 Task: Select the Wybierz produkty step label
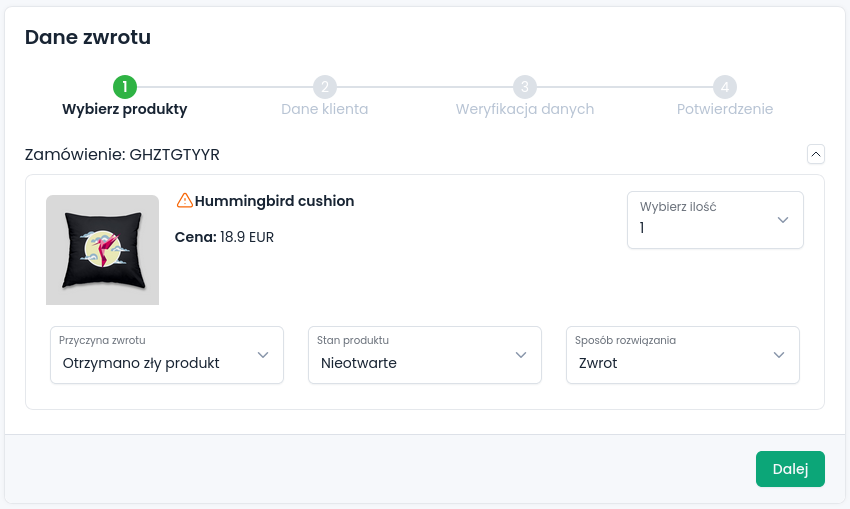click(x=125, y=109)
